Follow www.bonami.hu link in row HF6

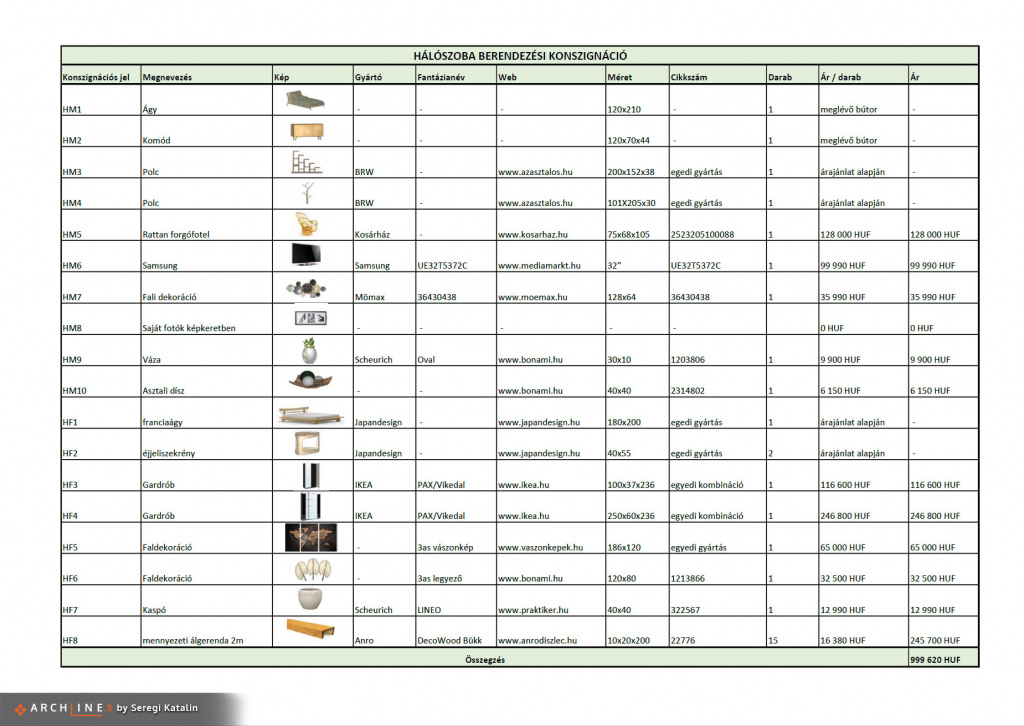[x=530, y=578]
